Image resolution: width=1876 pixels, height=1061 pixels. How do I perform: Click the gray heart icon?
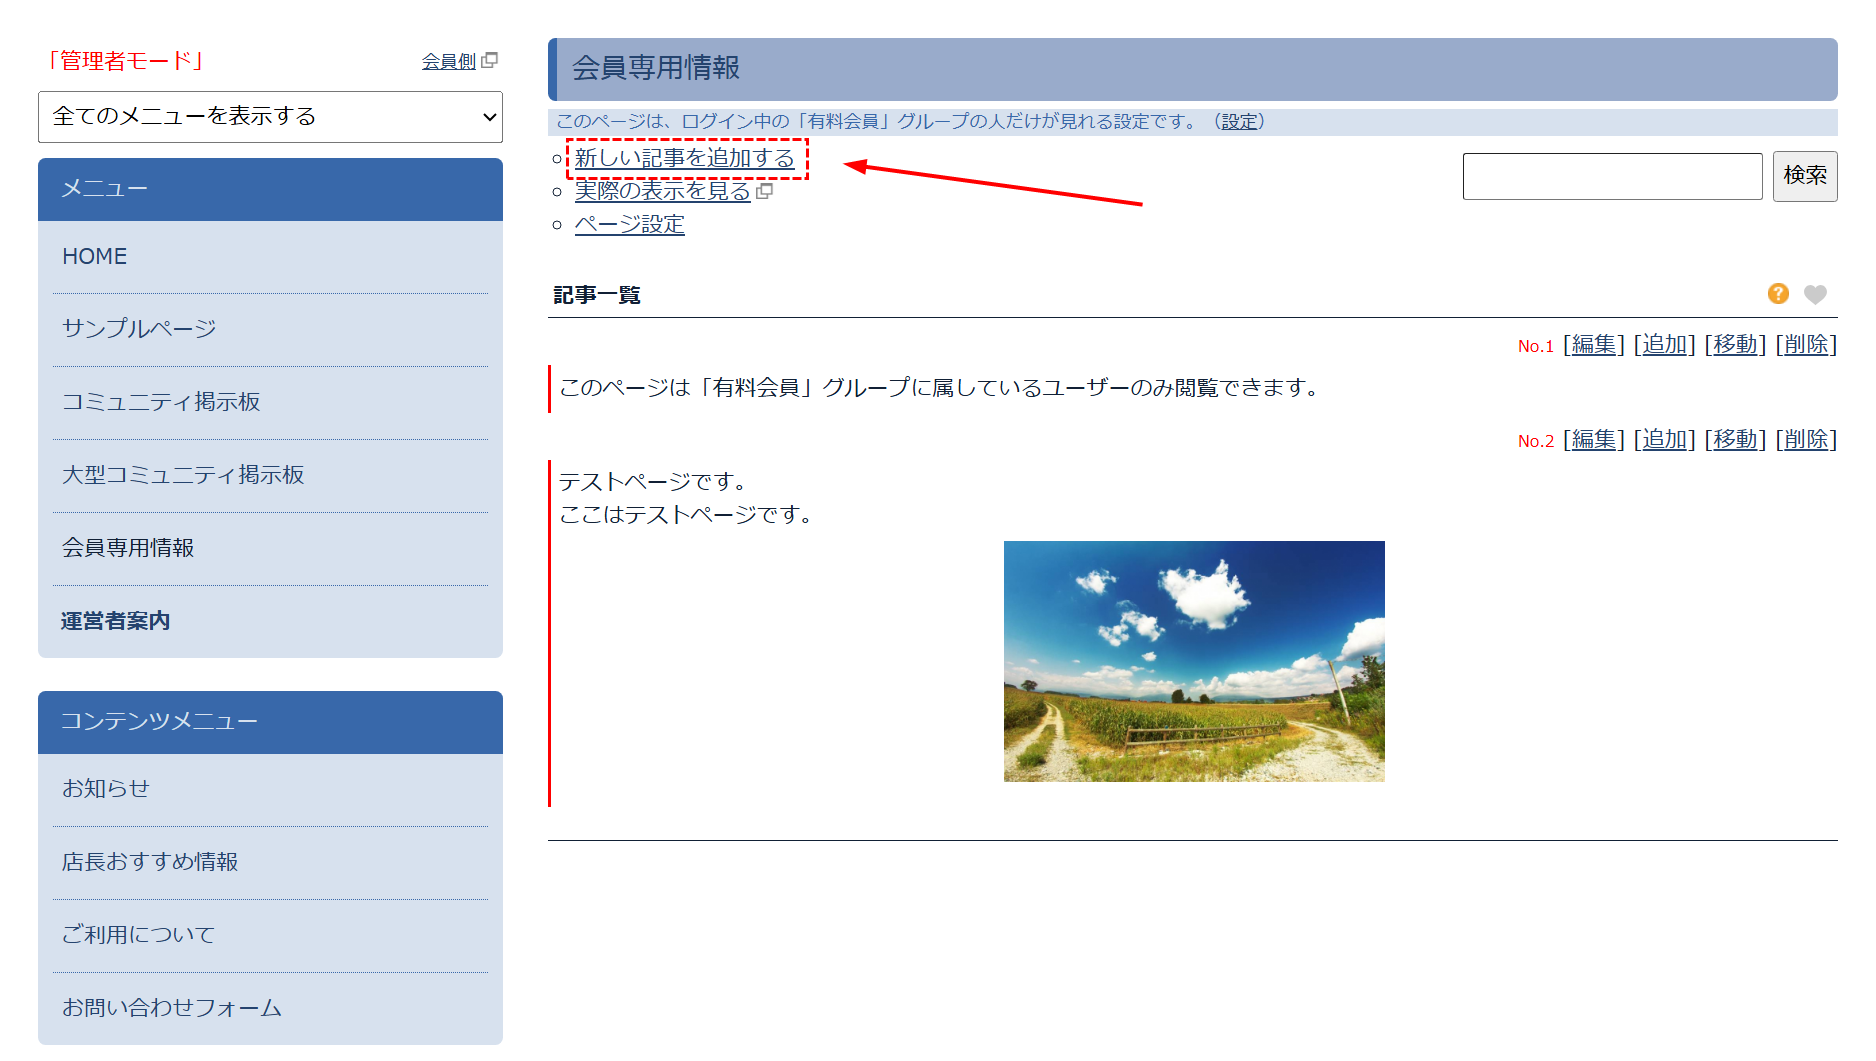(1815, 294)
